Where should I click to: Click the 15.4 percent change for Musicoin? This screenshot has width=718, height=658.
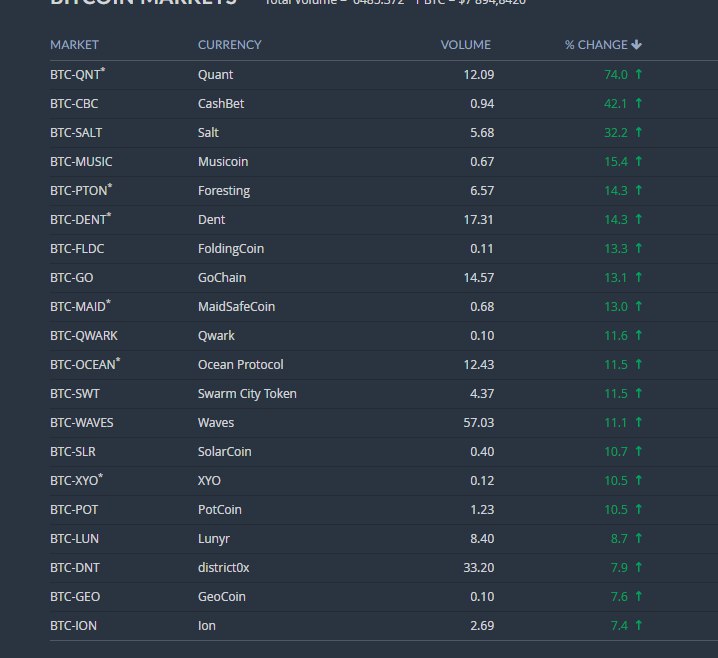(616, 162)
